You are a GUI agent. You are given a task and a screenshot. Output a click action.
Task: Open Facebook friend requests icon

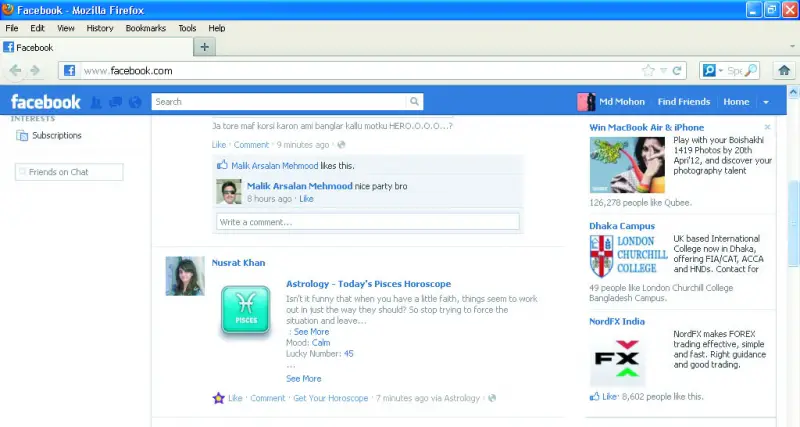[x=96, y=102]
